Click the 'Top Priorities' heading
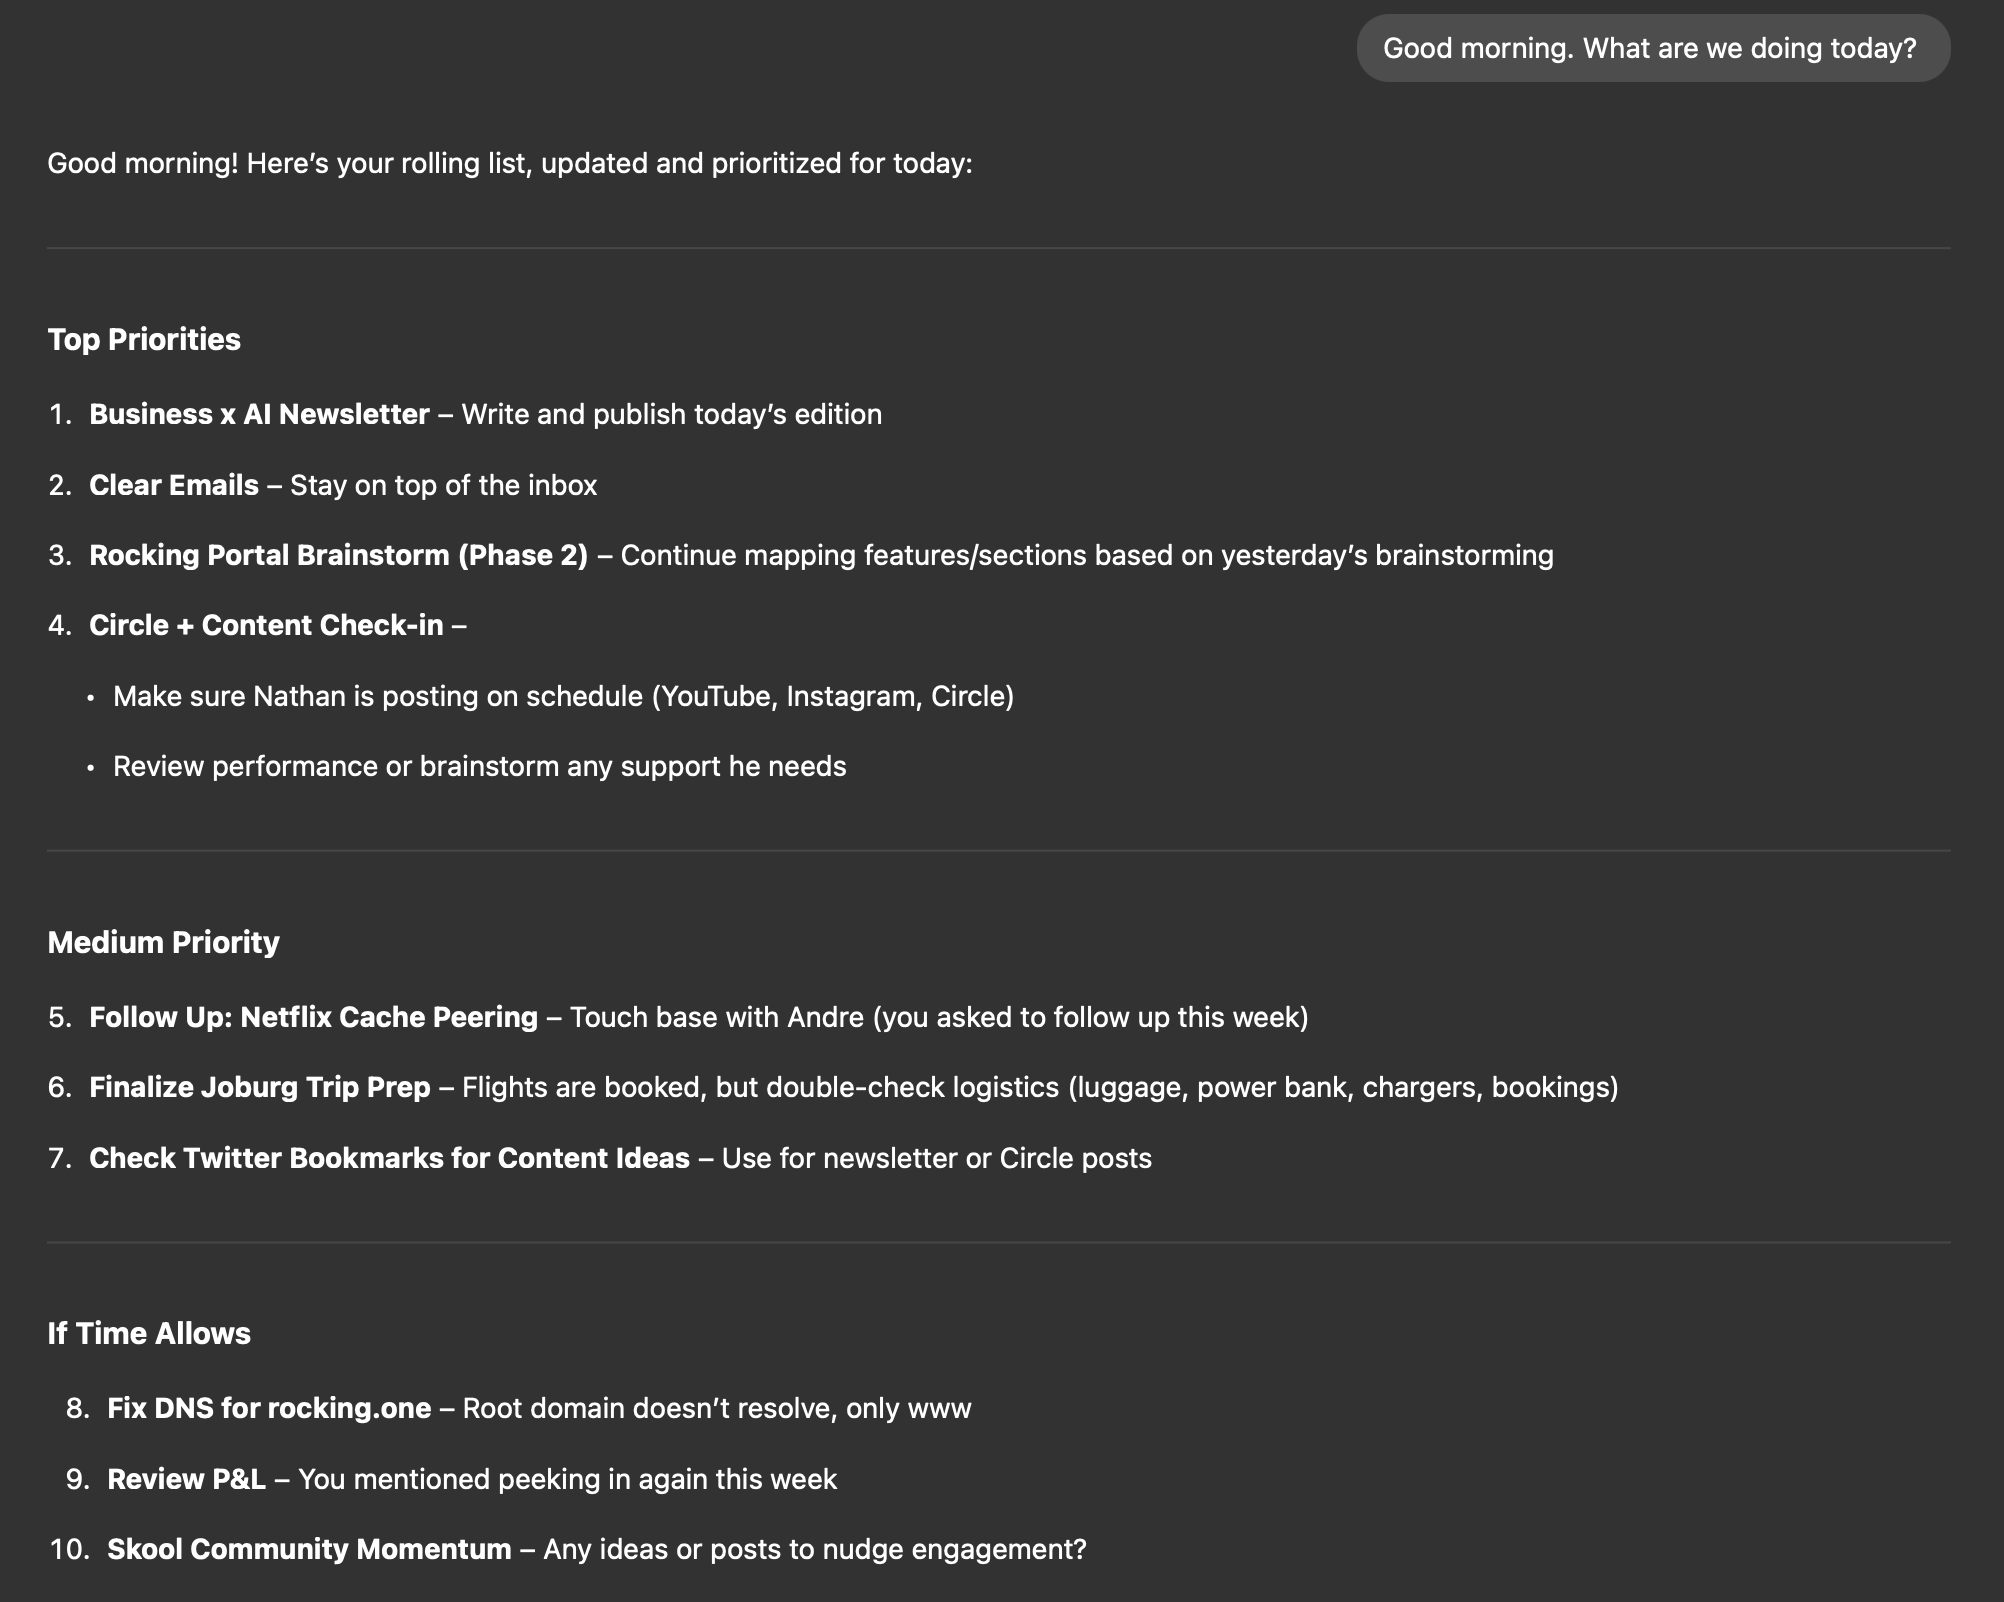The width and height of the screenshot is (2004, 1602). click(x=144, y=339)
